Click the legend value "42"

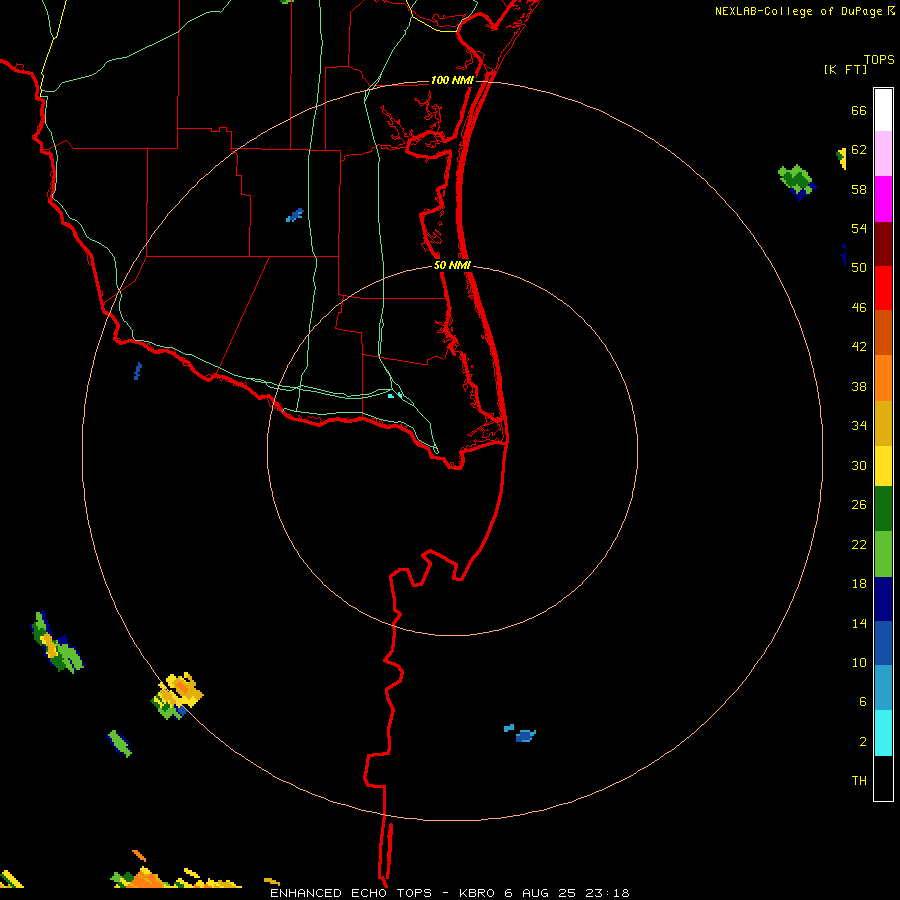(859, 347)
